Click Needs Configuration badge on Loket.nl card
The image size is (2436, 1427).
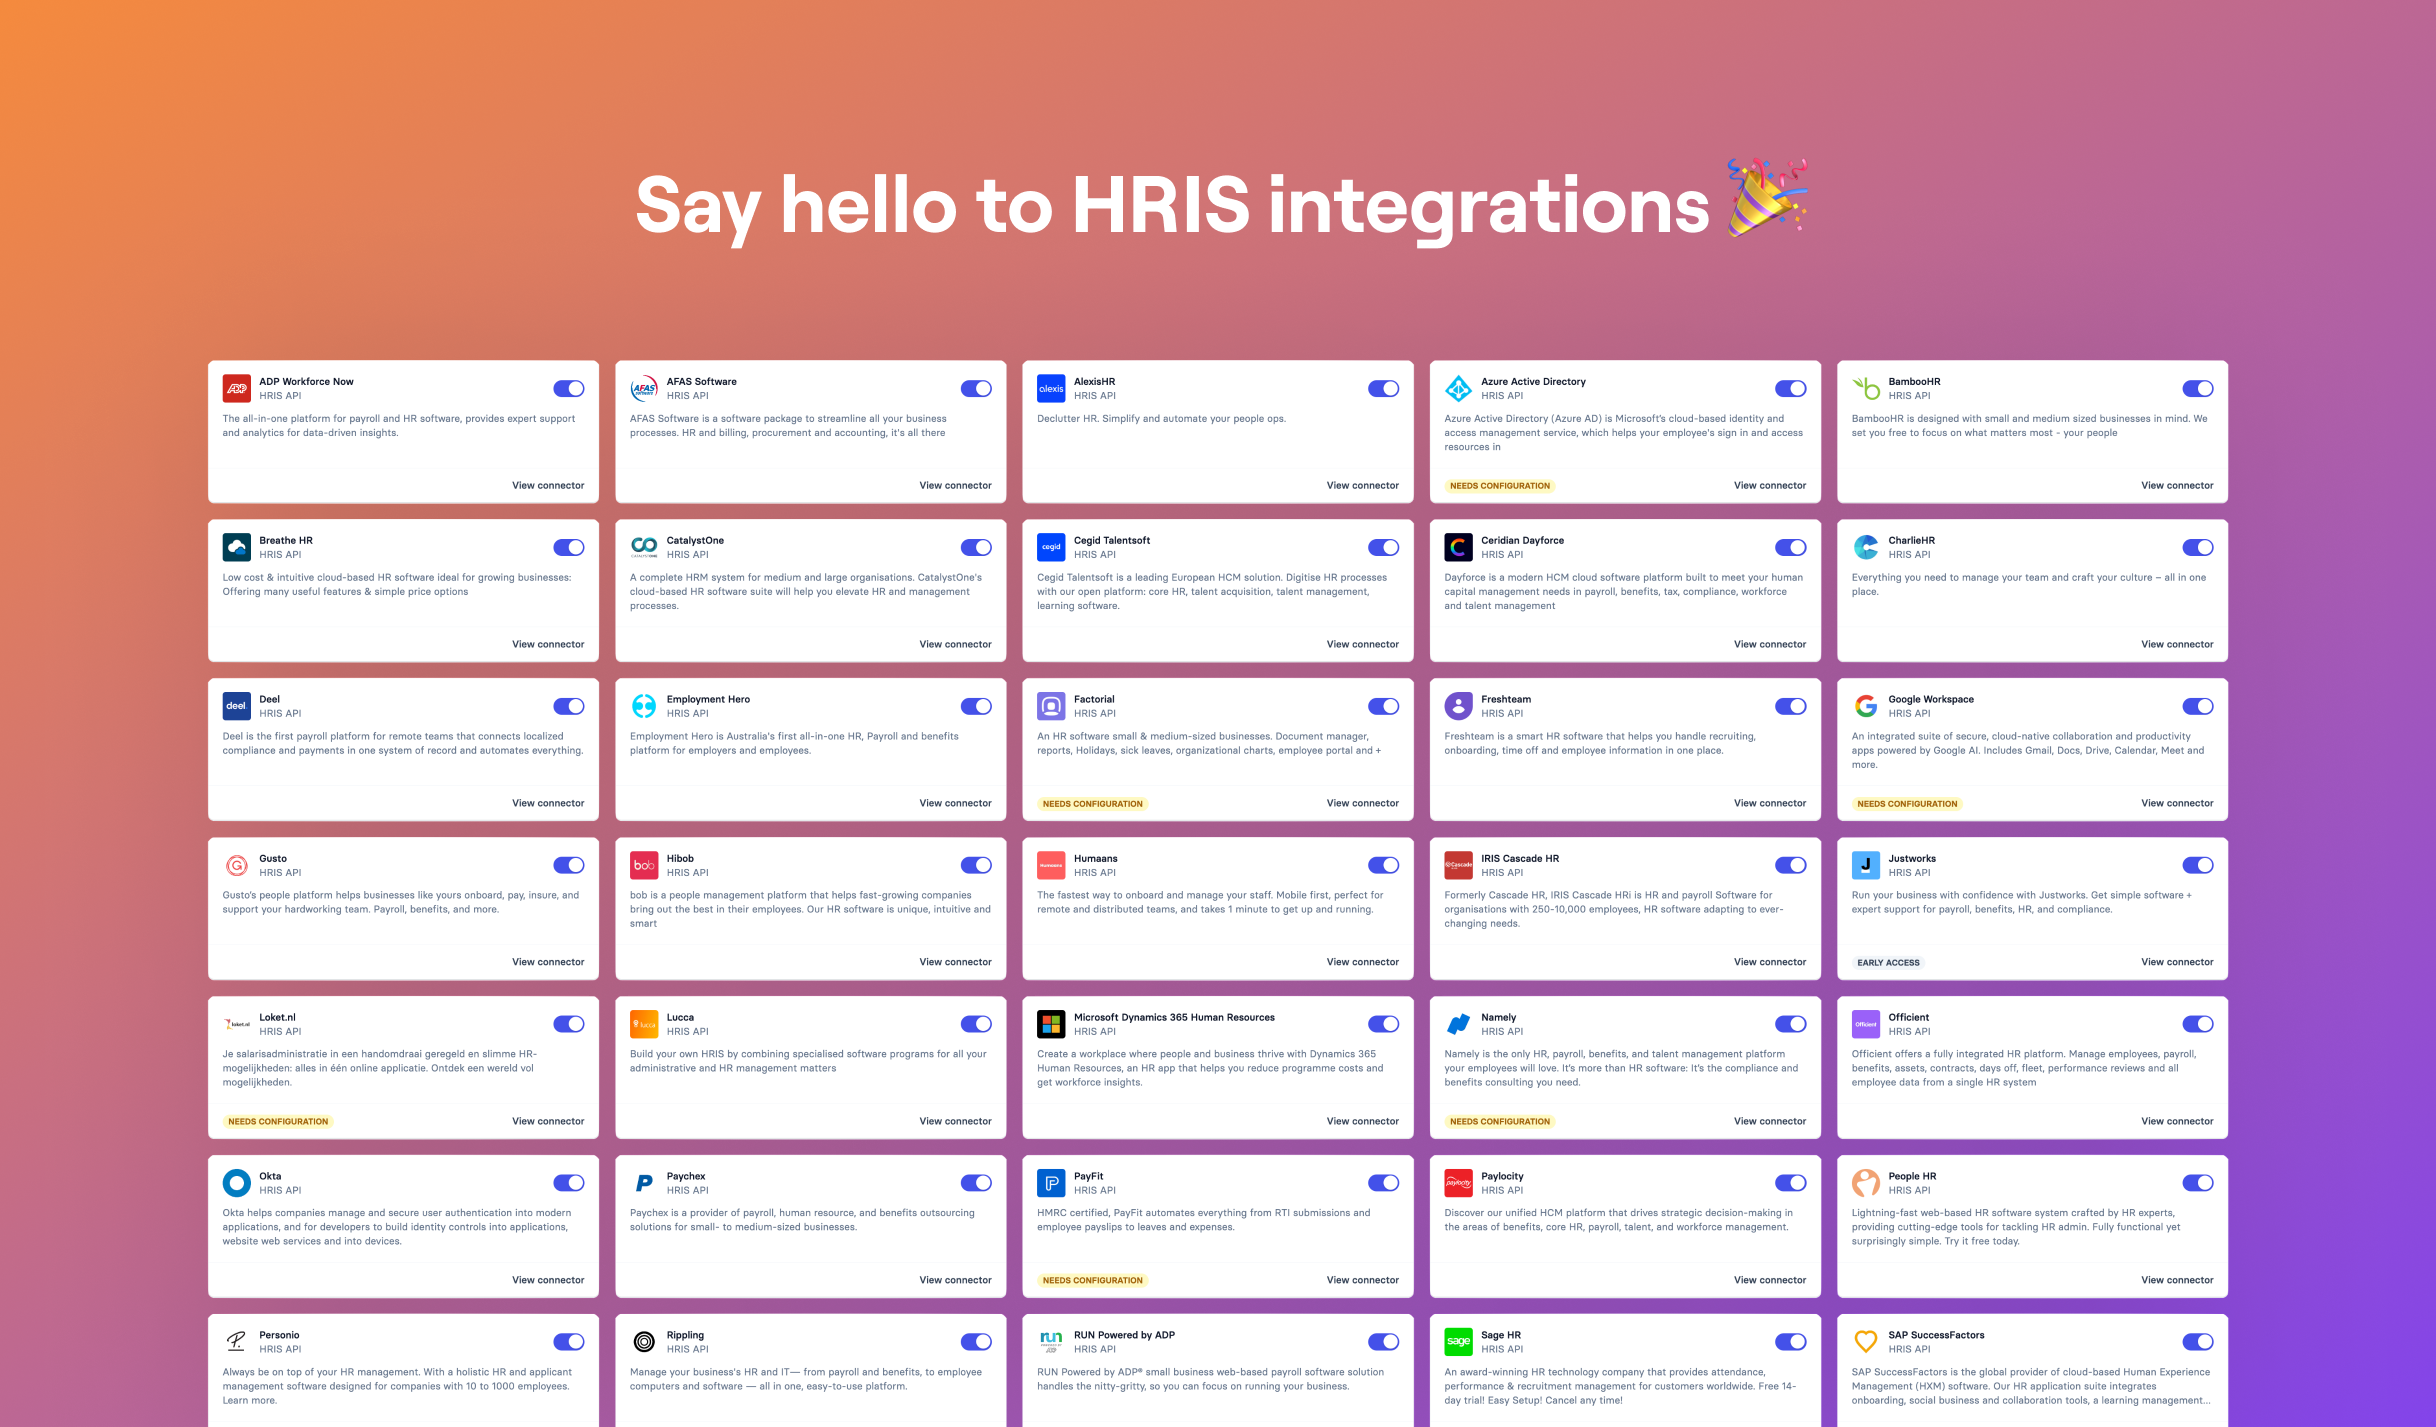click(x=278, y=1122)
